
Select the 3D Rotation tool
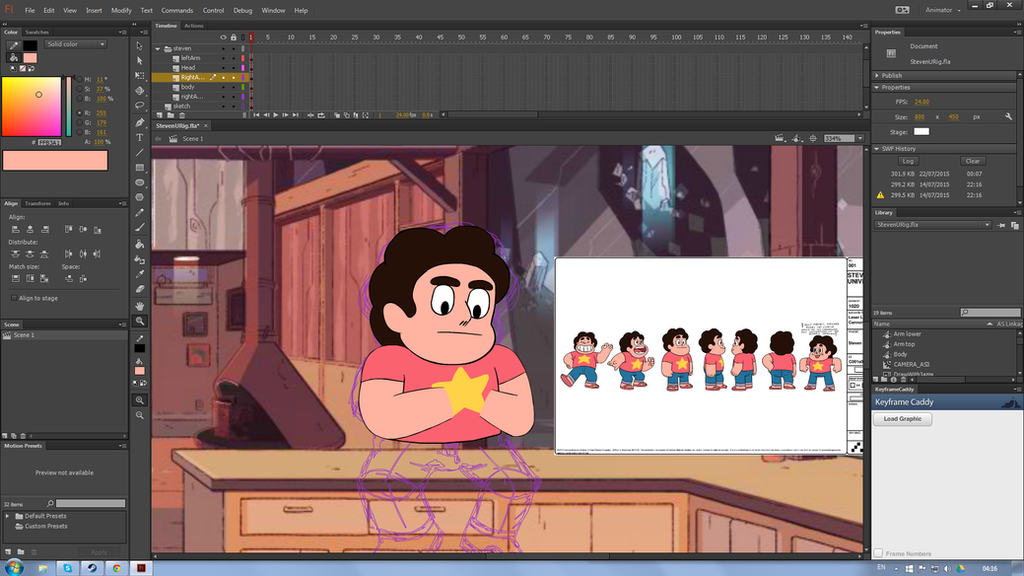coord(139,91)
